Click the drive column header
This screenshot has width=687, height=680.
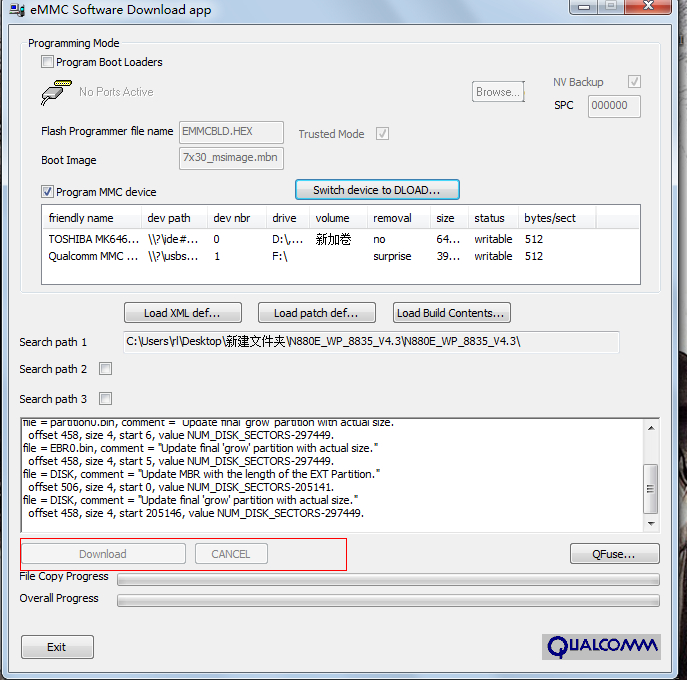coord(288,218)
